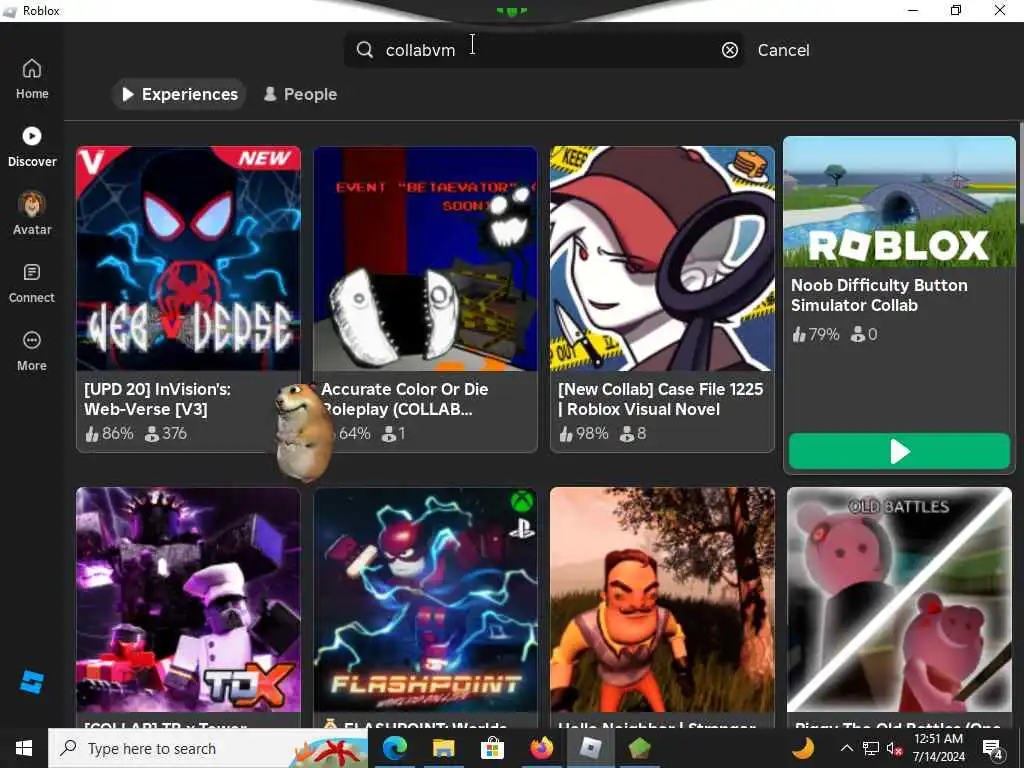This screenshot has height=768, width=1024.
Task: Open Case File 1225 Visual Novel thumbnail
Action: (662, 259)
